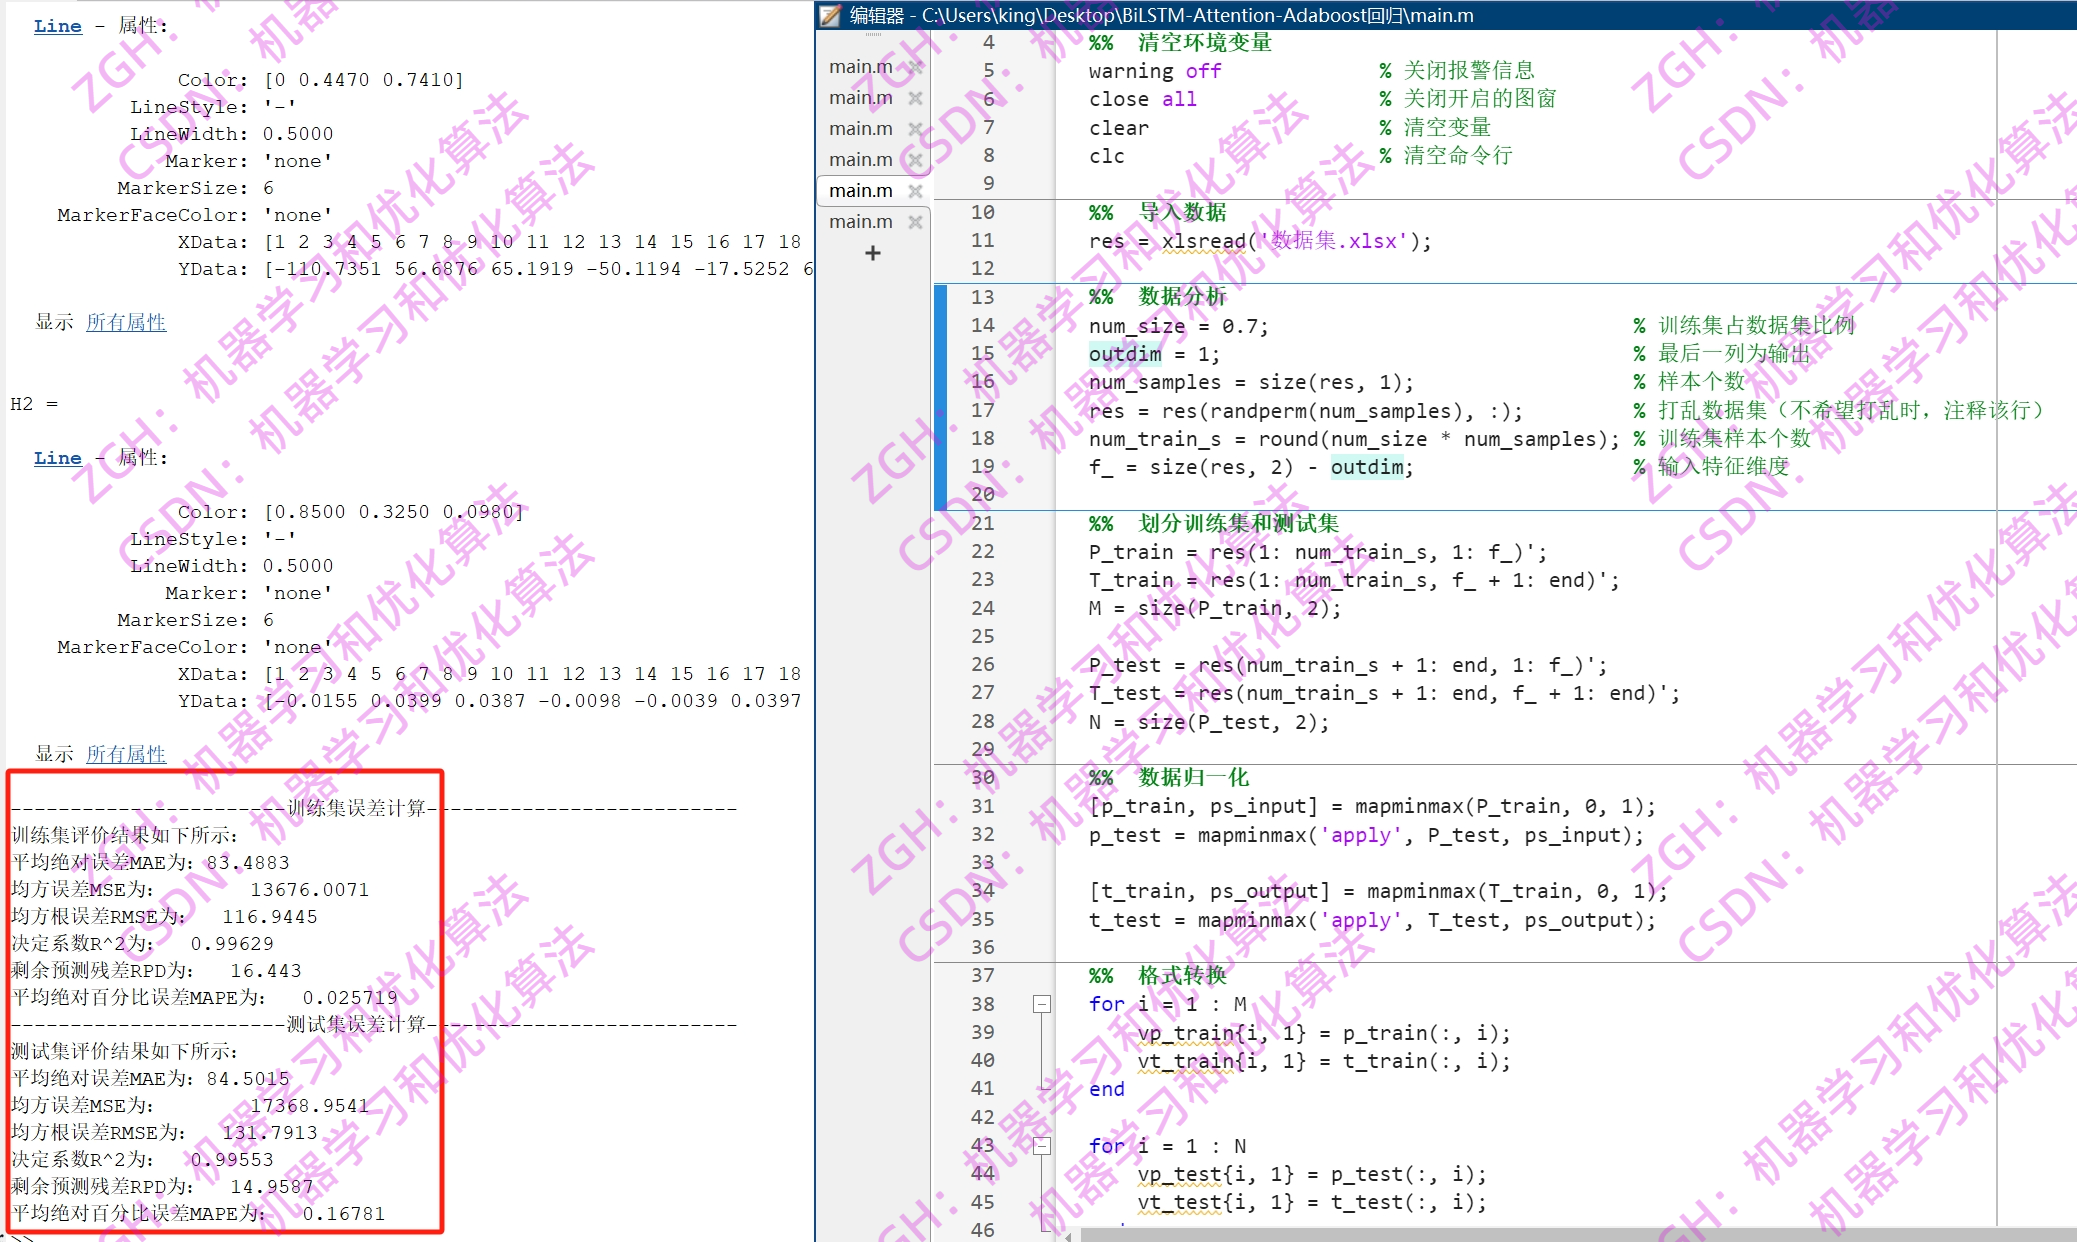Open first 所有属性 link under H1
The height and width of the screenshot is (1242, 2077).
pyautogui.click(x=126, y=322)
